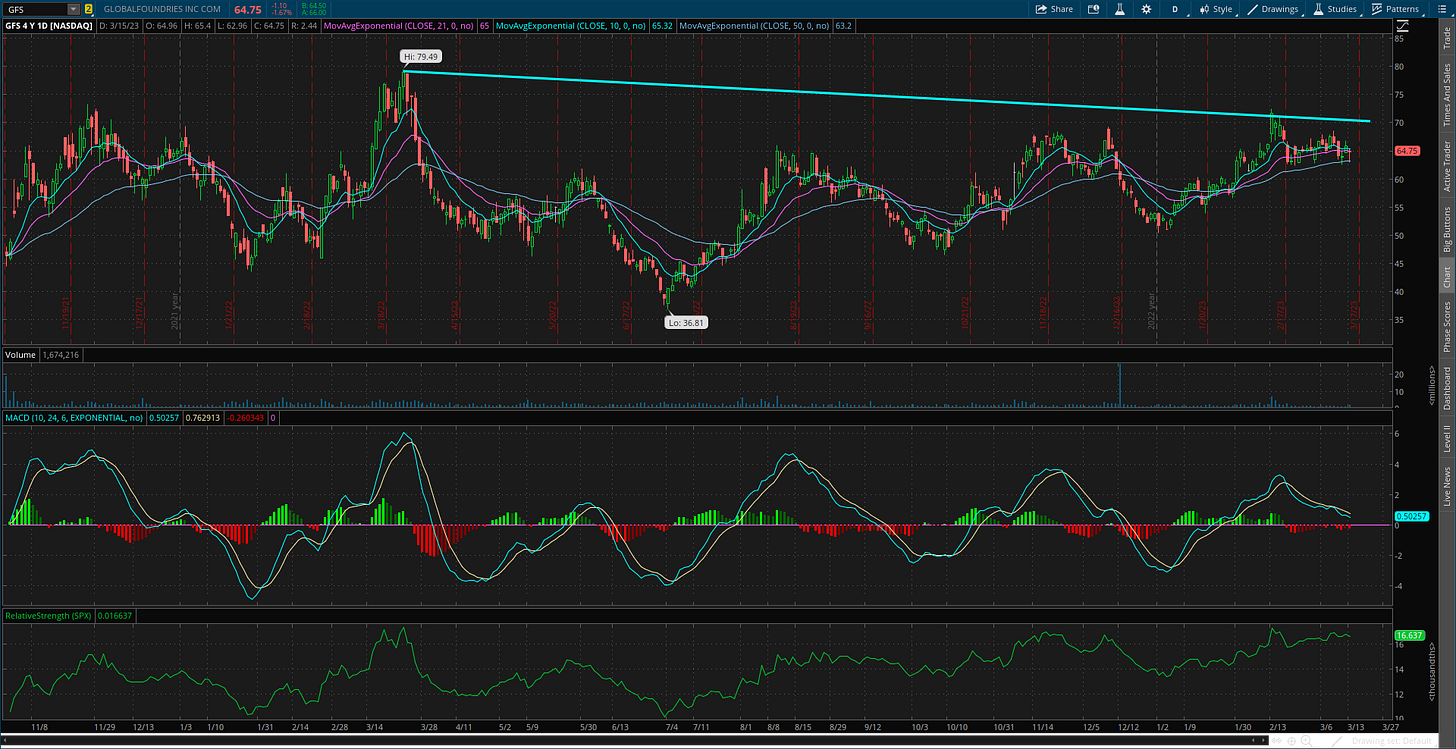Click the GFS symbol input field
The image size is (1456, 749).
coord(35,9)
